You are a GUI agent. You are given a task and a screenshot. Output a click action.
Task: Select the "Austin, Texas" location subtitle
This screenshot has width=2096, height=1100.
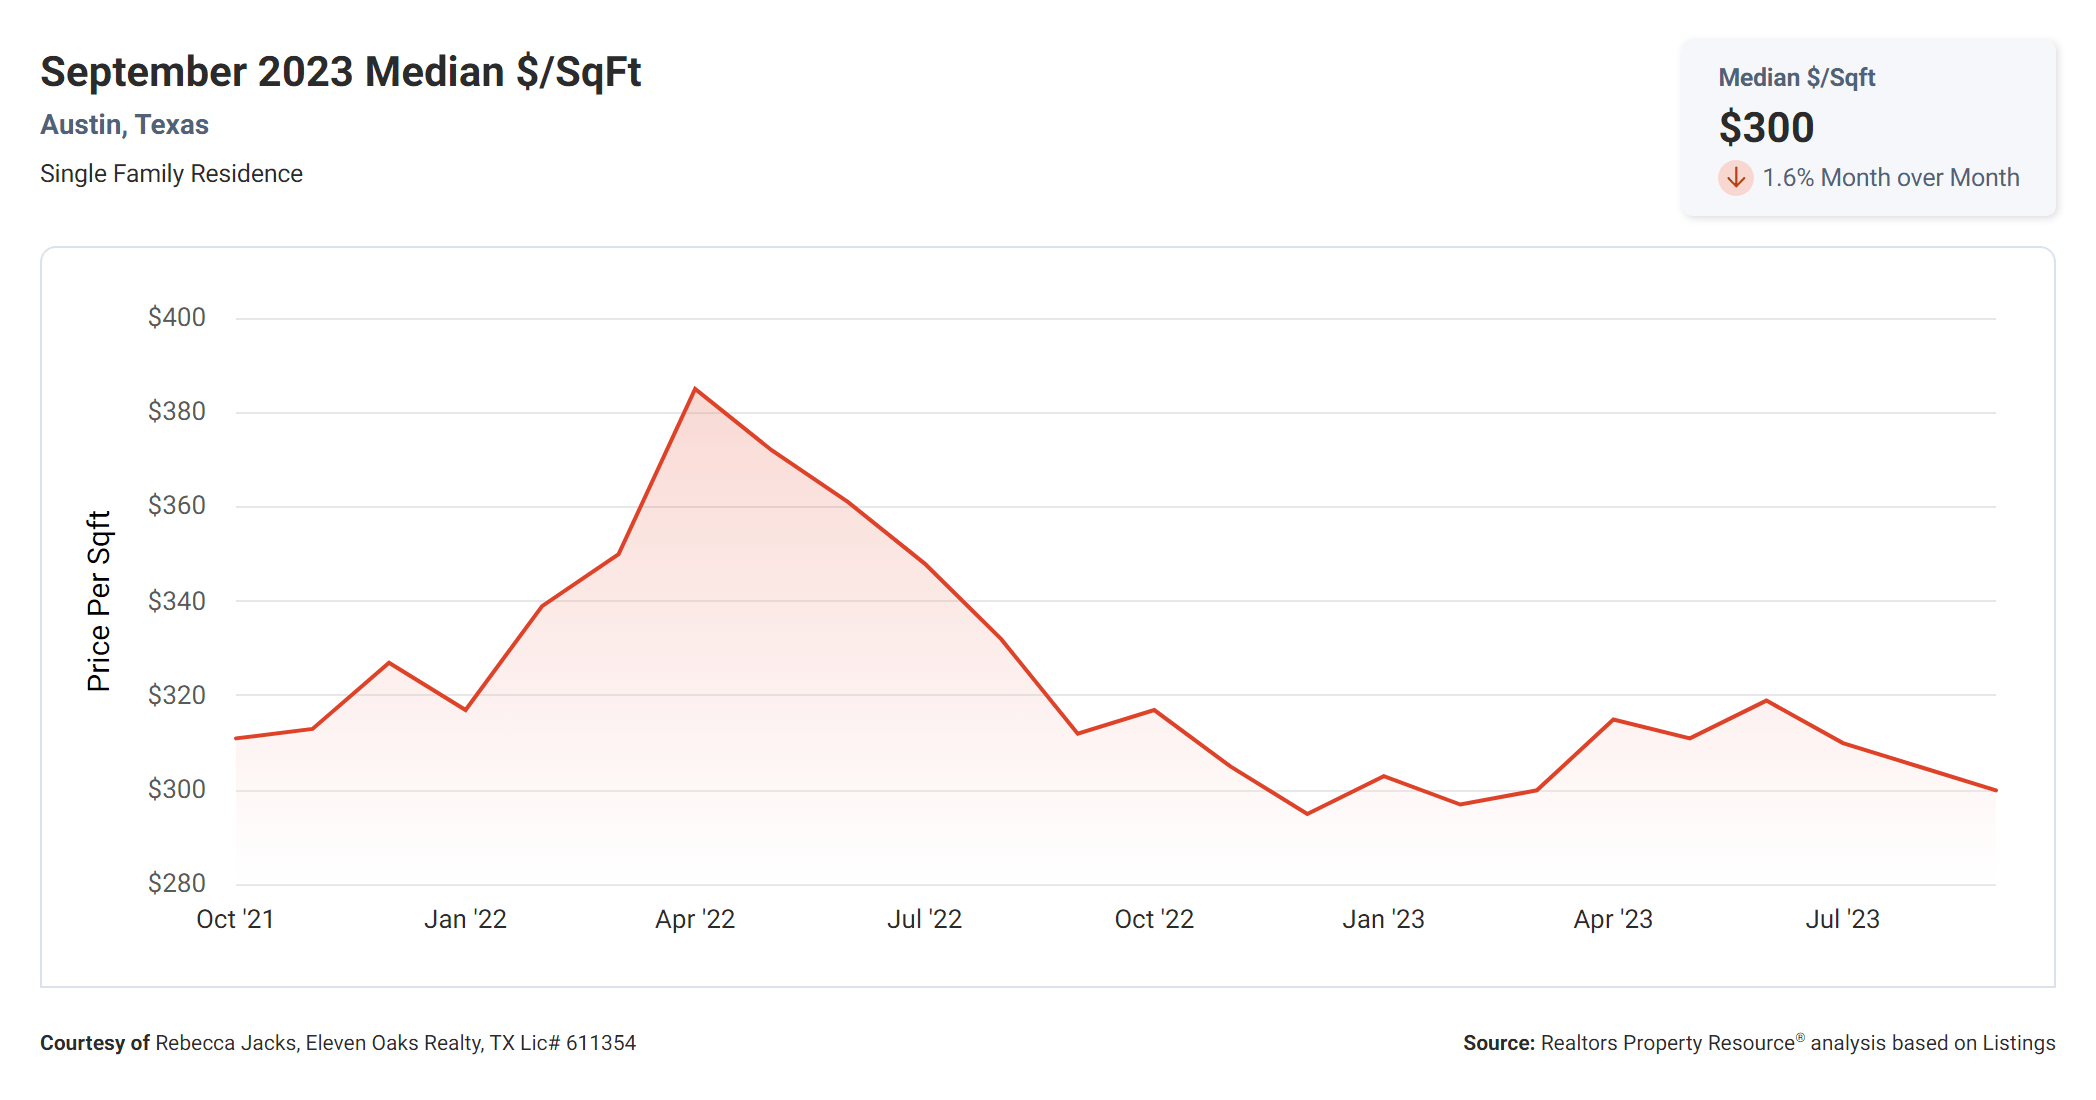(125, 125)
